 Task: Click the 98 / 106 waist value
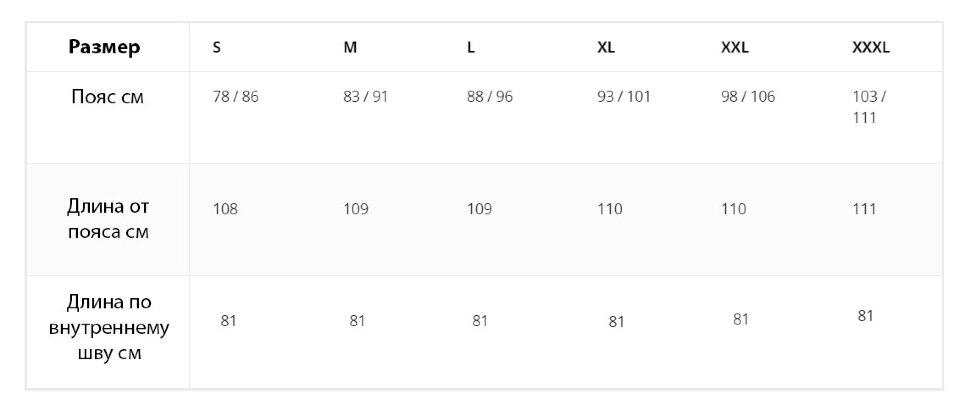pos(748,97)
